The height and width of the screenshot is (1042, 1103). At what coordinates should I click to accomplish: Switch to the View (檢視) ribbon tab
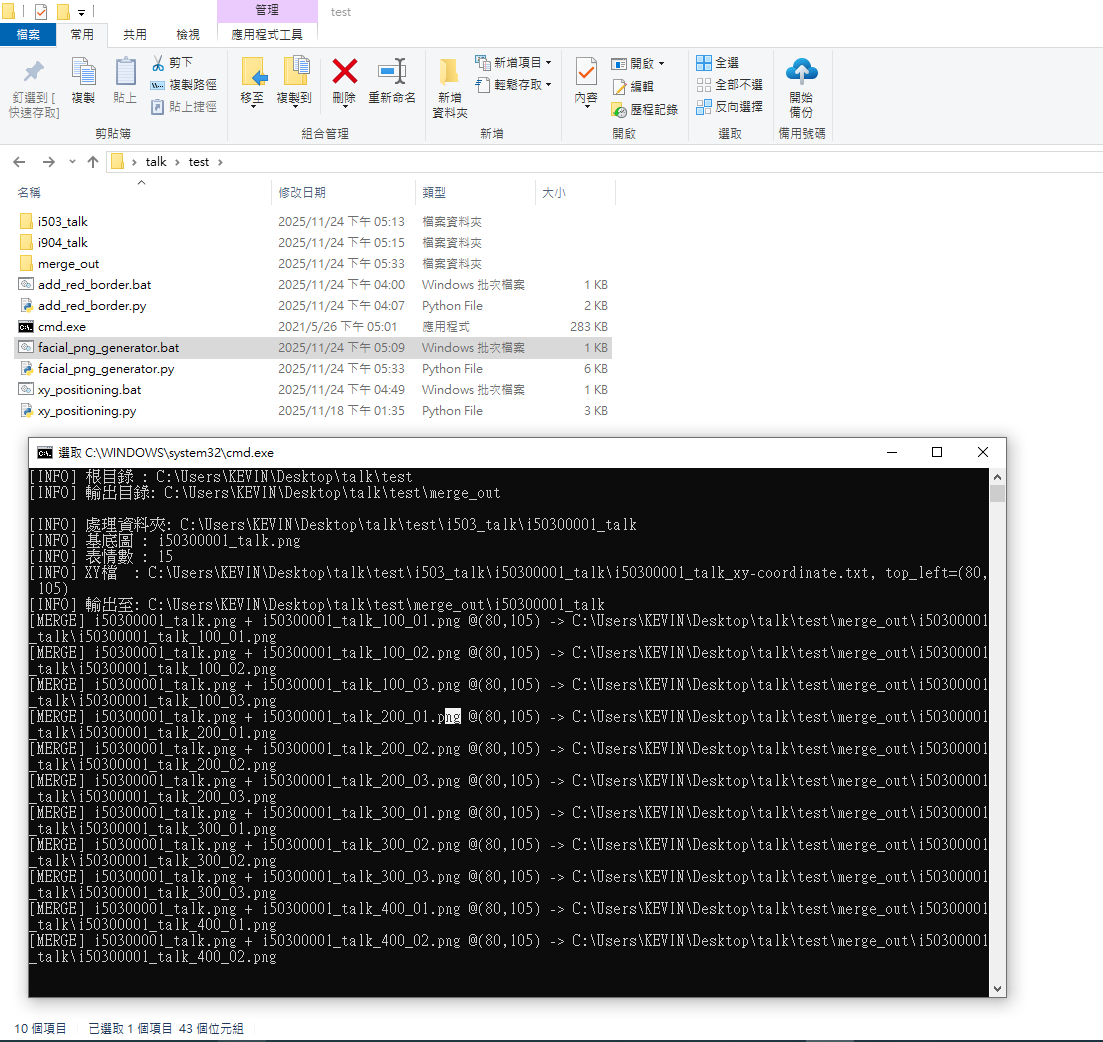(x=187, y=34)
